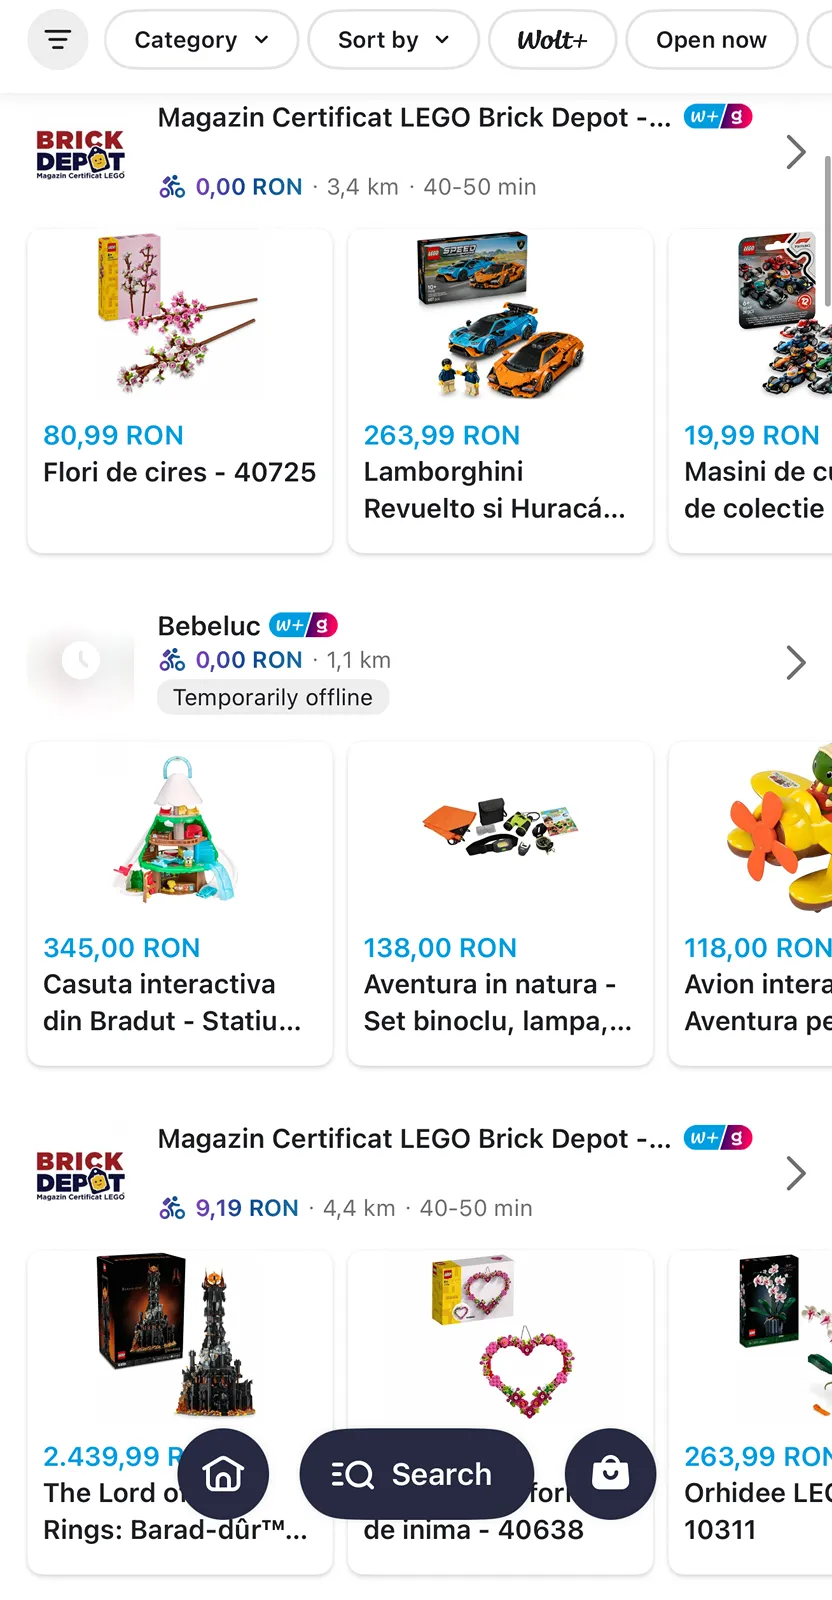The width and height of the screenshot is (832, 1600).
Task: Open Casuta interactiva din Bradut product
Action: click(180, 902)
